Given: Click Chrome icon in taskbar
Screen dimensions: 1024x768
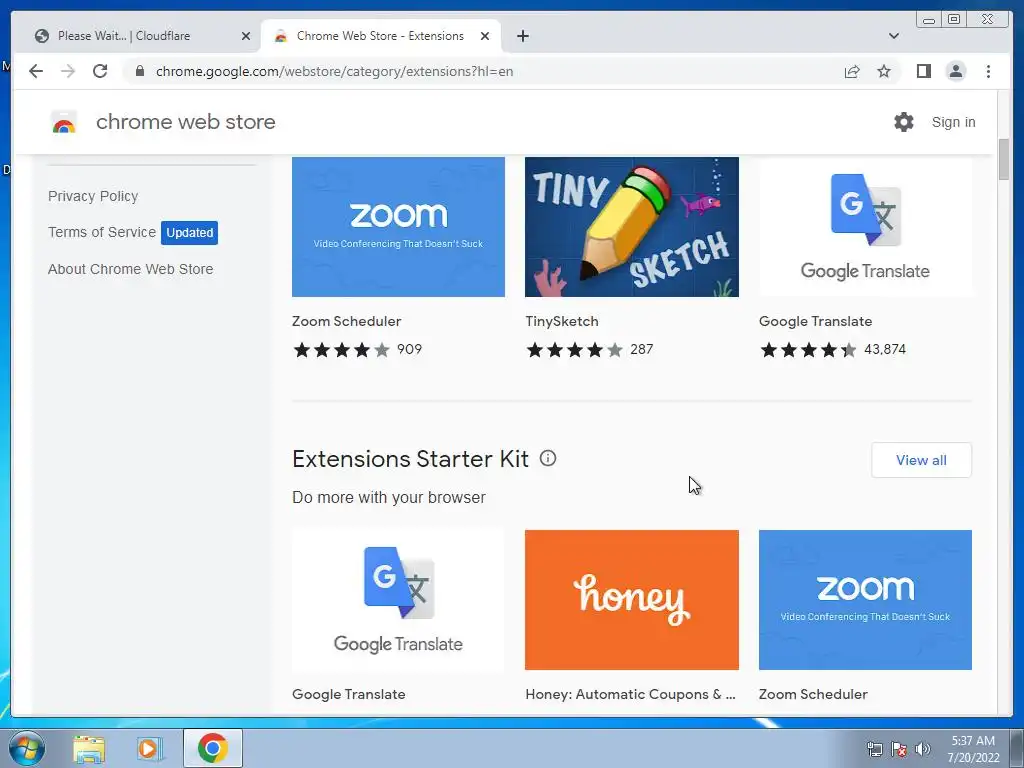Looking at the screenshot, I should click(212, 748).
